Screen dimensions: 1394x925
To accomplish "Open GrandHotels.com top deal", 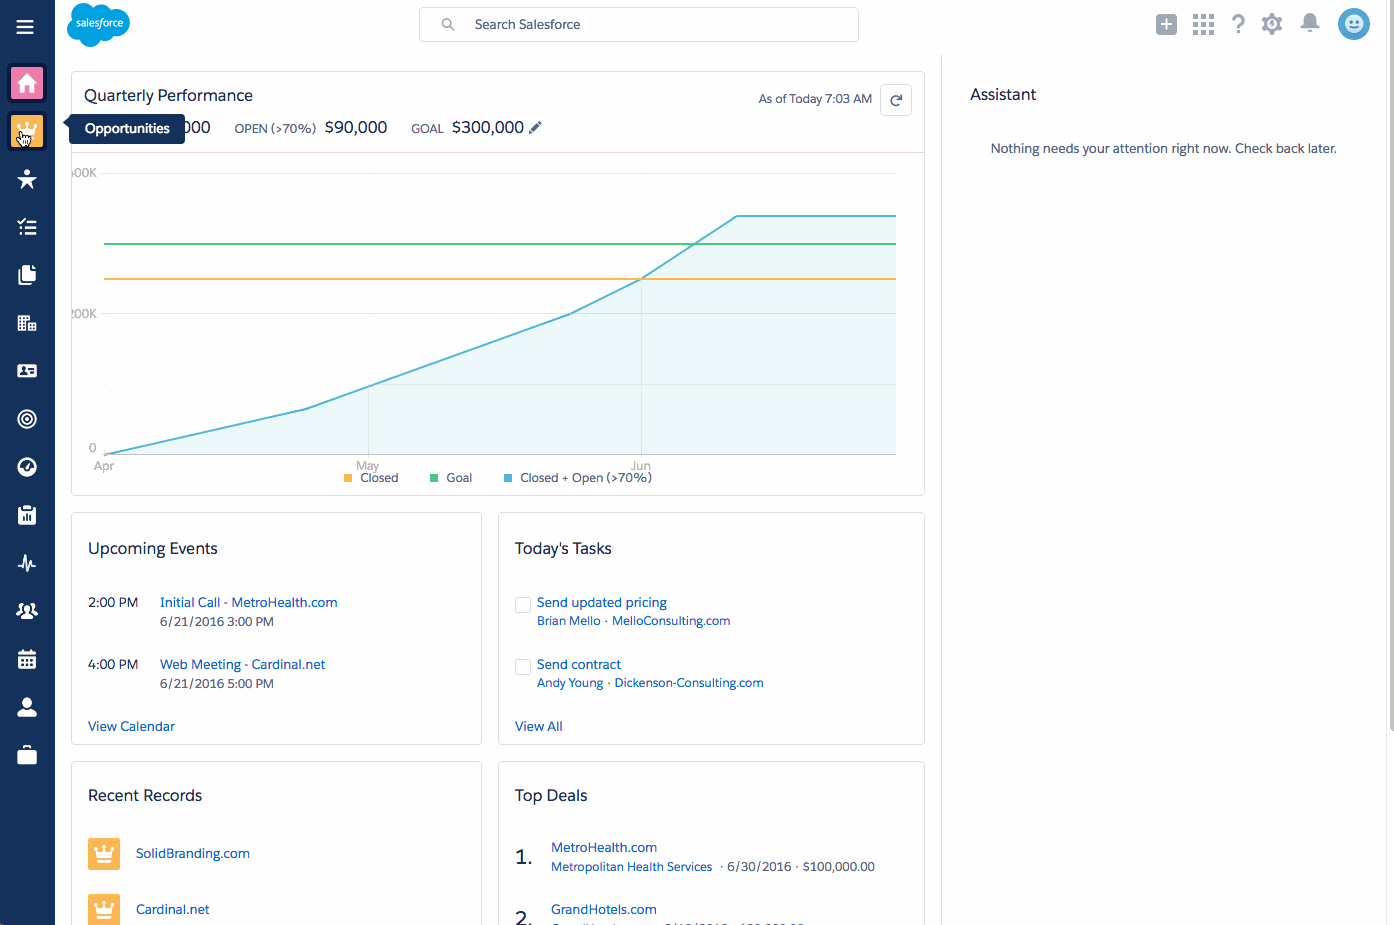I will click(604, 909).
